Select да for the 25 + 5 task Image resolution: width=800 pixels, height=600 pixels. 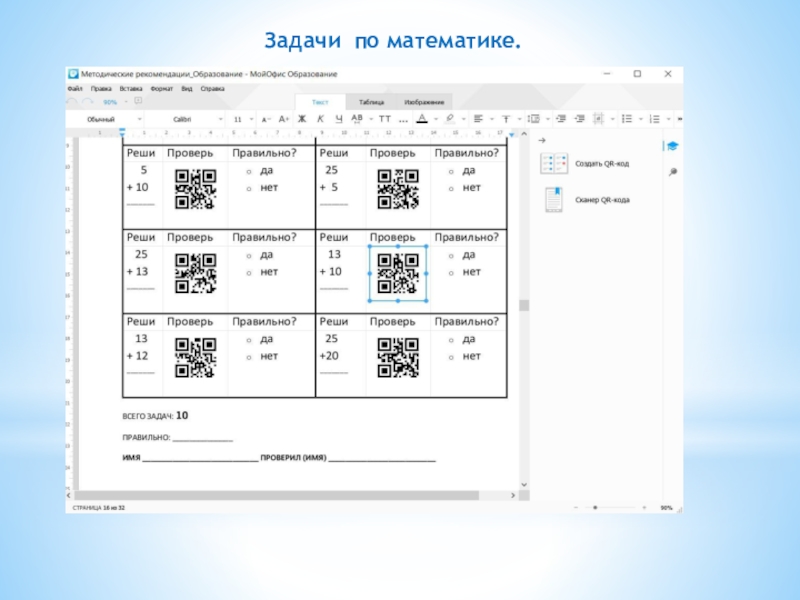tap(451, 172)
